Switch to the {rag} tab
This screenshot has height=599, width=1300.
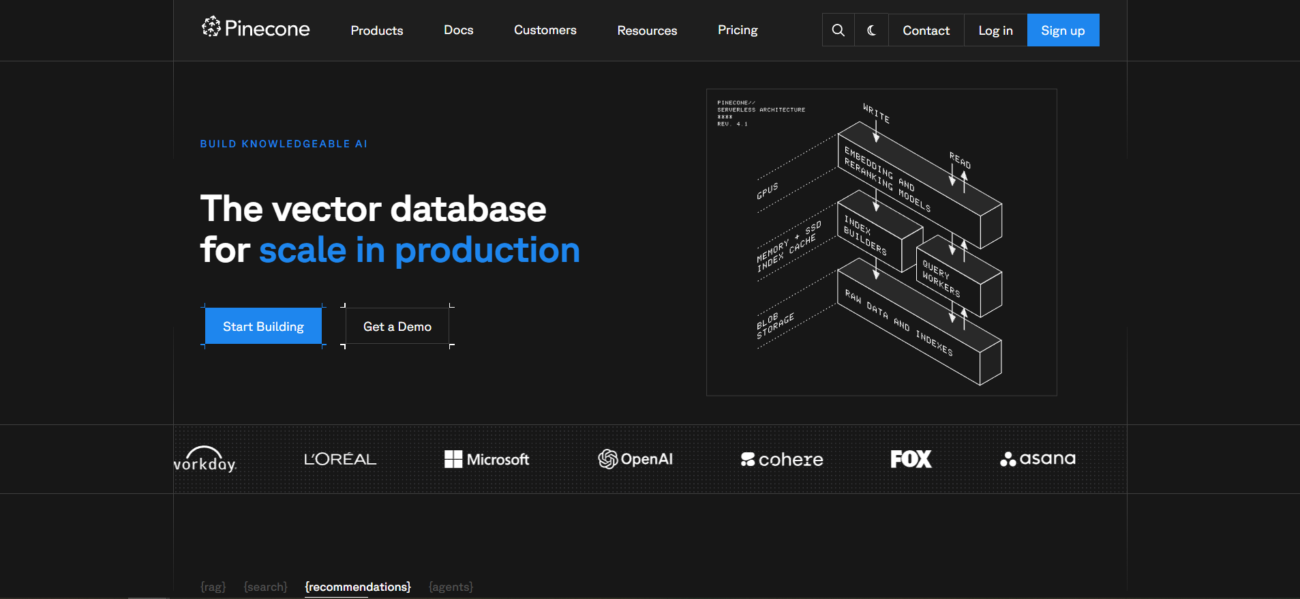(213, 587)
